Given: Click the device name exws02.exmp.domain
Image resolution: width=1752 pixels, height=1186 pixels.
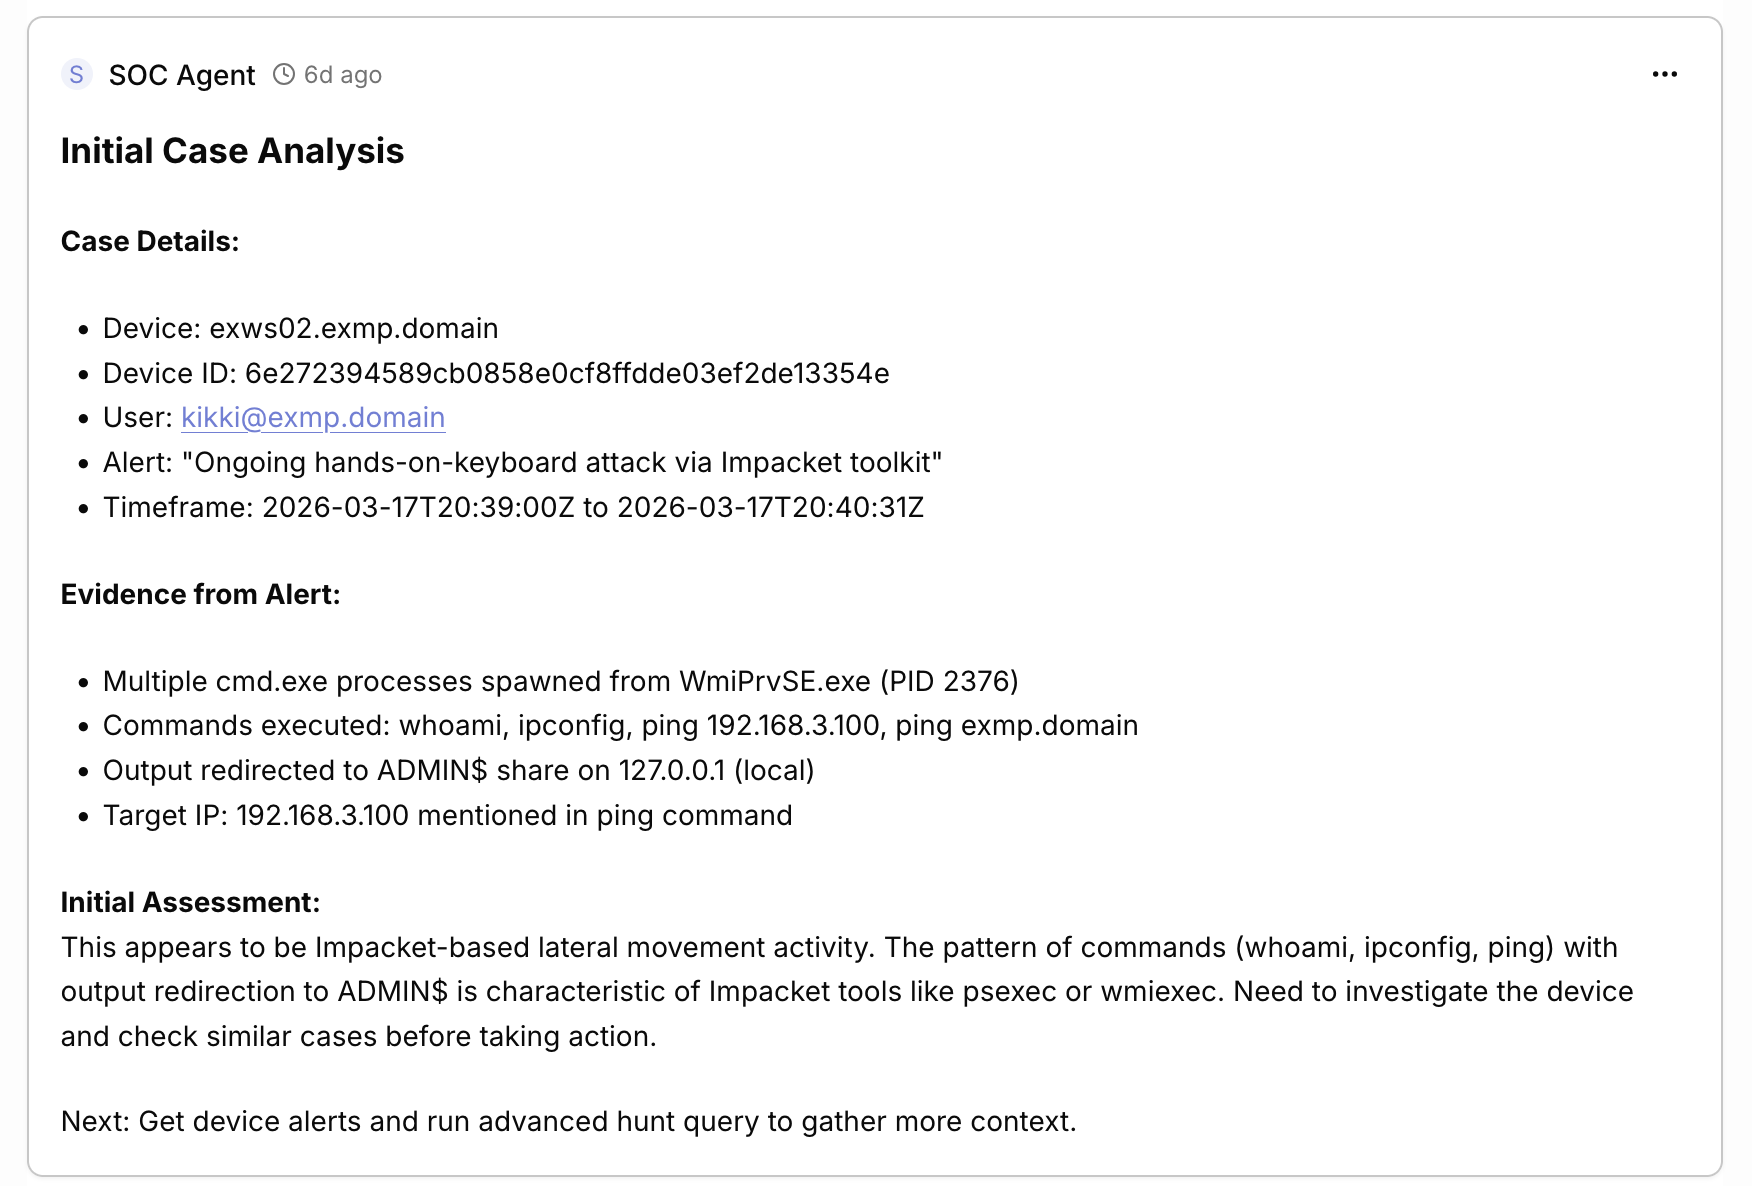Looking at the screenshot, I should pyautogui.click(x=354, y=329).
